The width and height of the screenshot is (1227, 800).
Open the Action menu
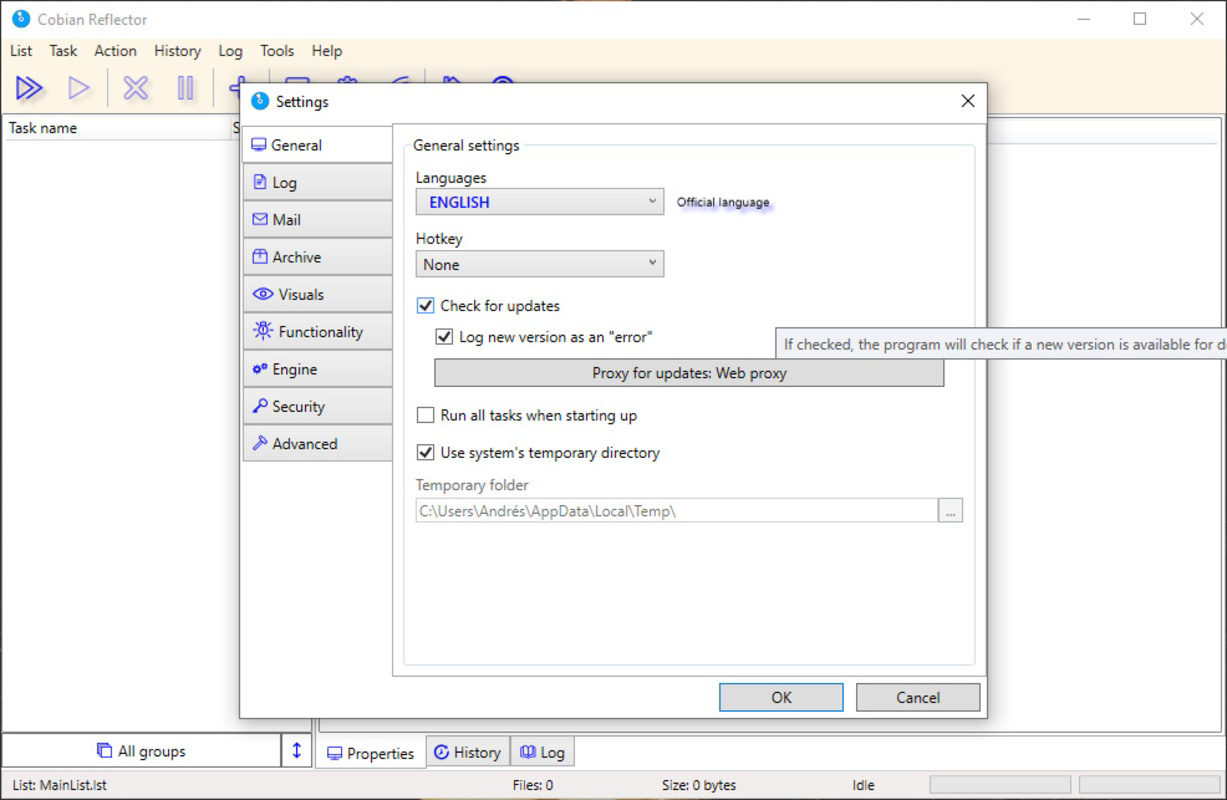tap(115, 51)
